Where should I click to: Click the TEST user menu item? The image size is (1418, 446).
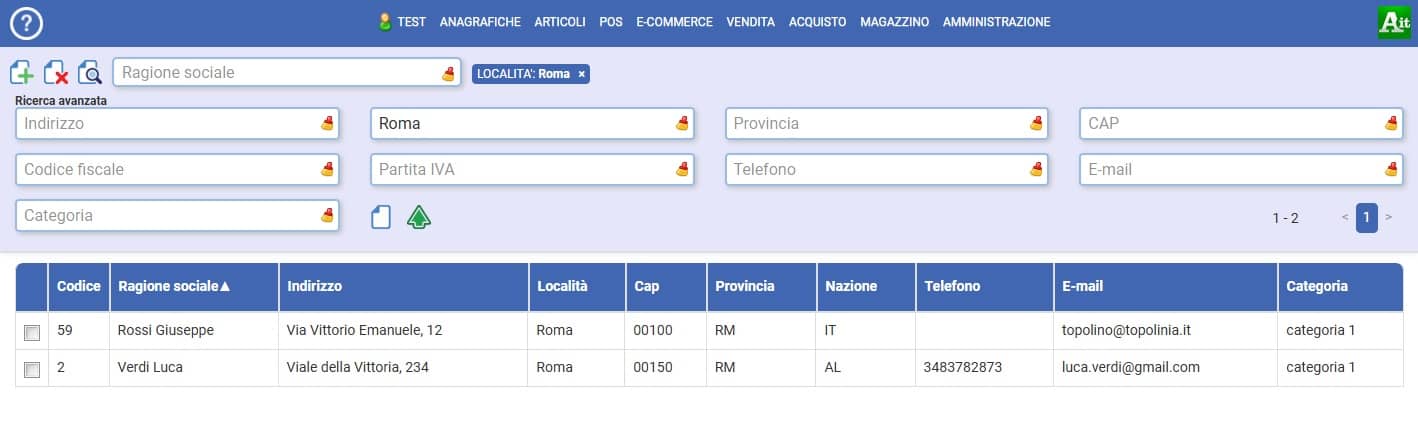click(403, 21)
